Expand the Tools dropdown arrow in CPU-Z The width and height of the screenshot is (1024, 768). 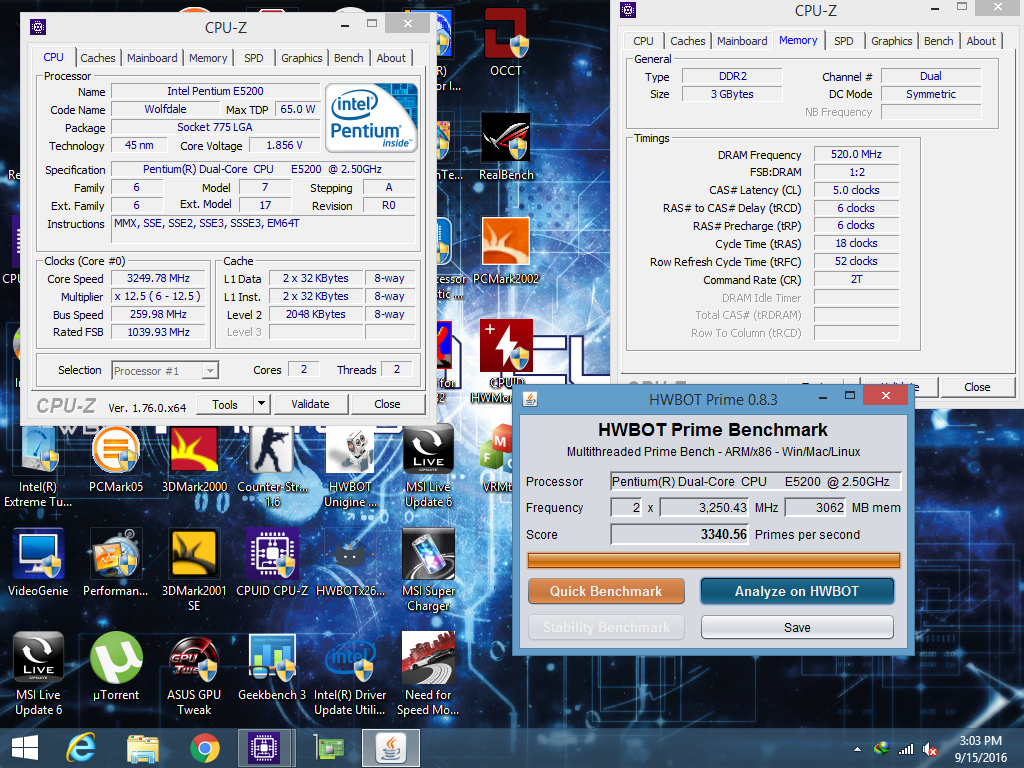[x=261, y=404]
